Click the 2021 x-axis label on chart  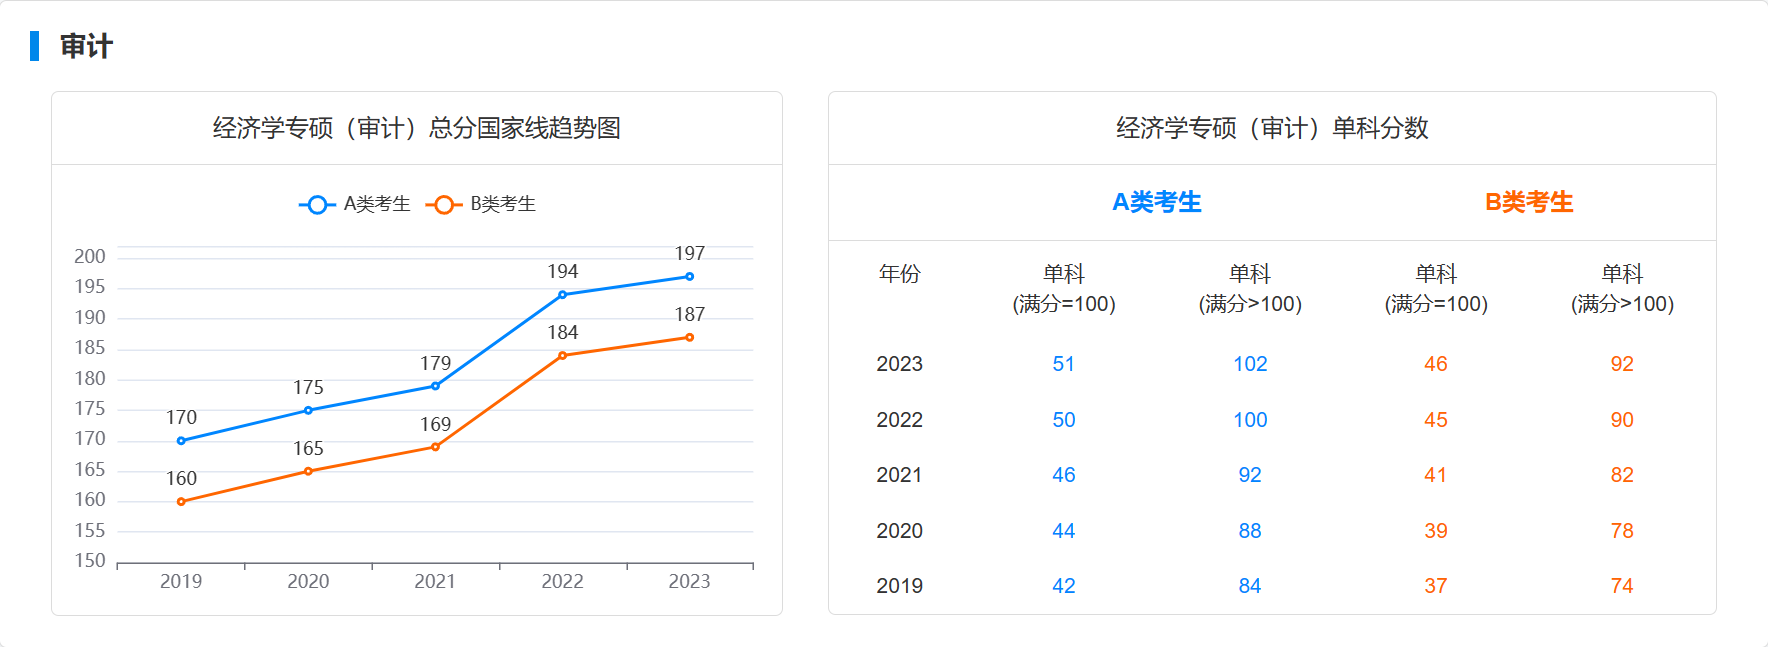tap(435, 581)
